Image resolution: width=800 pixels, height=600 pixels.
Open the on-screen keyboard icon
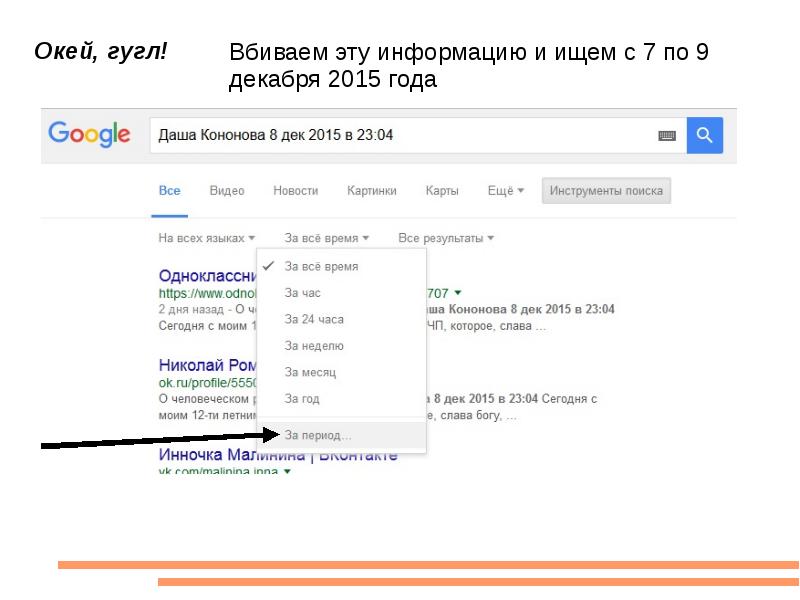[667, 136]
